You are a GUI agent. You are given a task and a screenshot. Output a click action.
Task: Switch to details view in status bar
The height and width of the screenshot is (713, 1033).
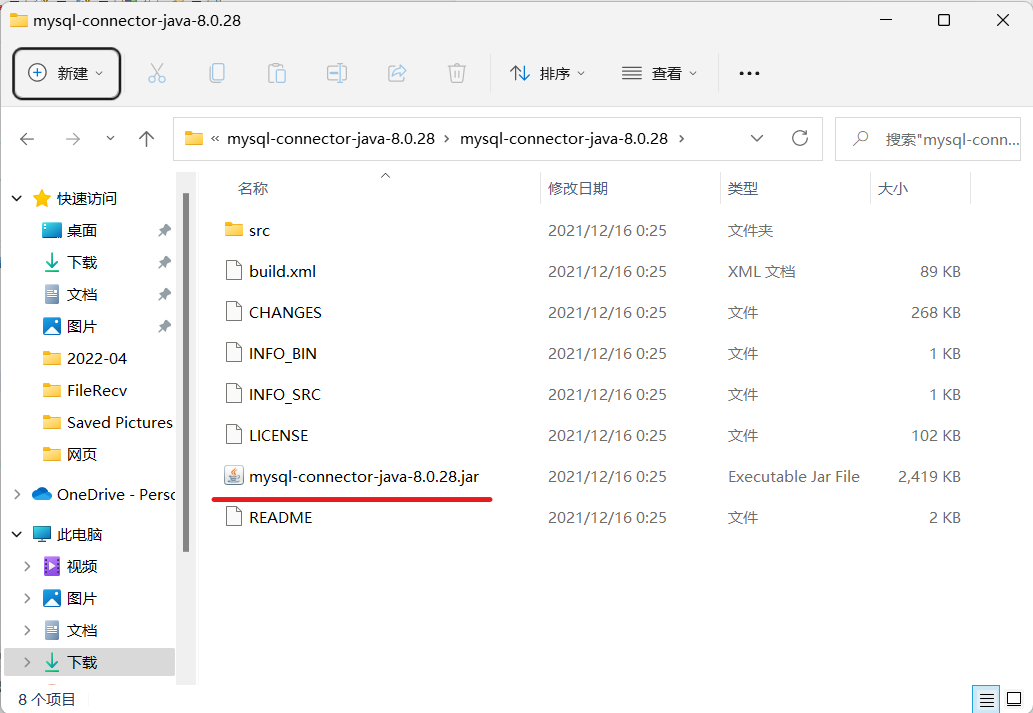(x=986, y=699)
